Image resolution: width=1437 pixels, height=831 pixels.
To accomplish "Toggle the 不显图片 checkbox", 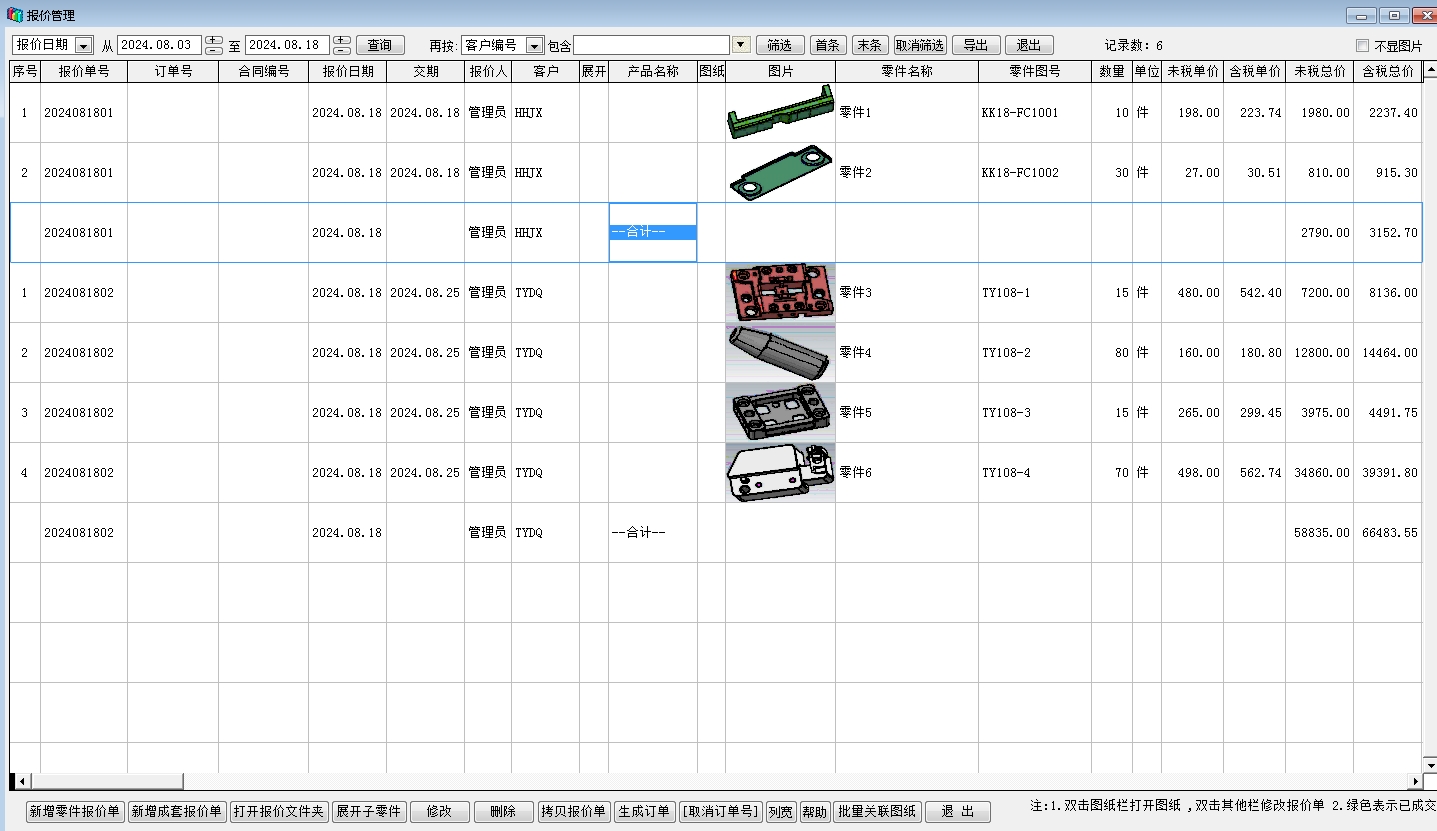I will tap(1362, 46).
